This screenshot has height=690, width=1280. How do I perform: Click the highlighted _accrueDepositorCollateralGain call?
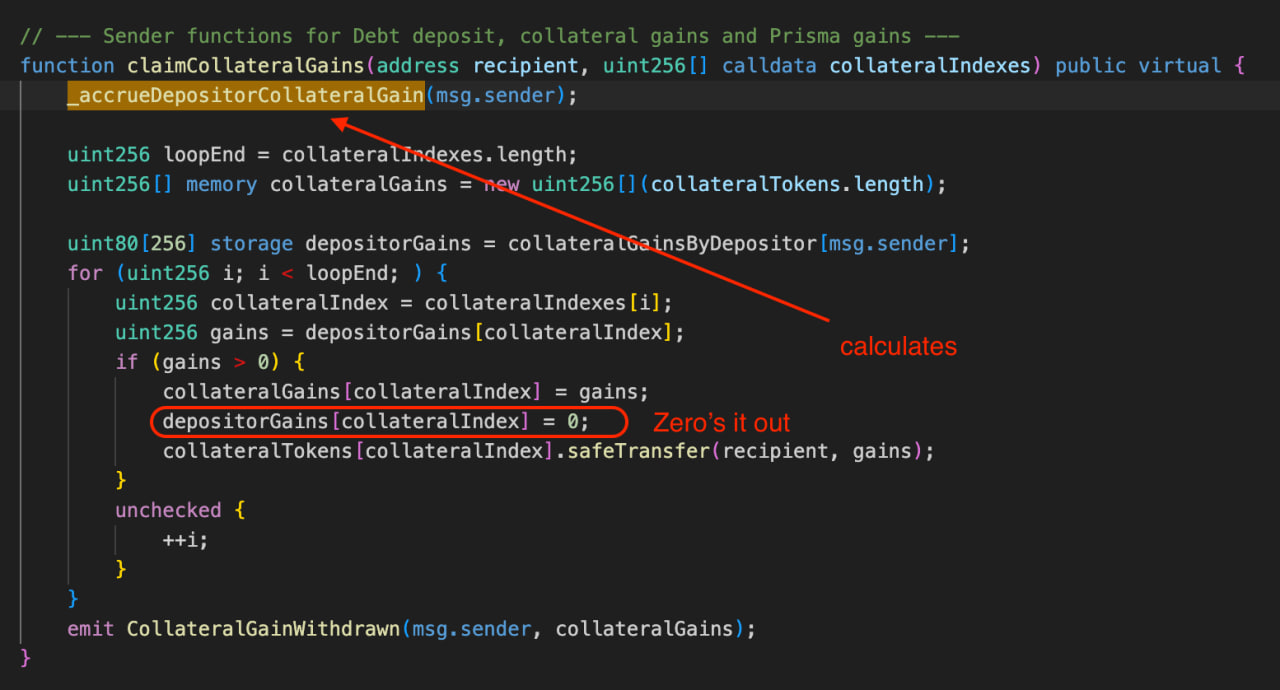coord(245,96)
